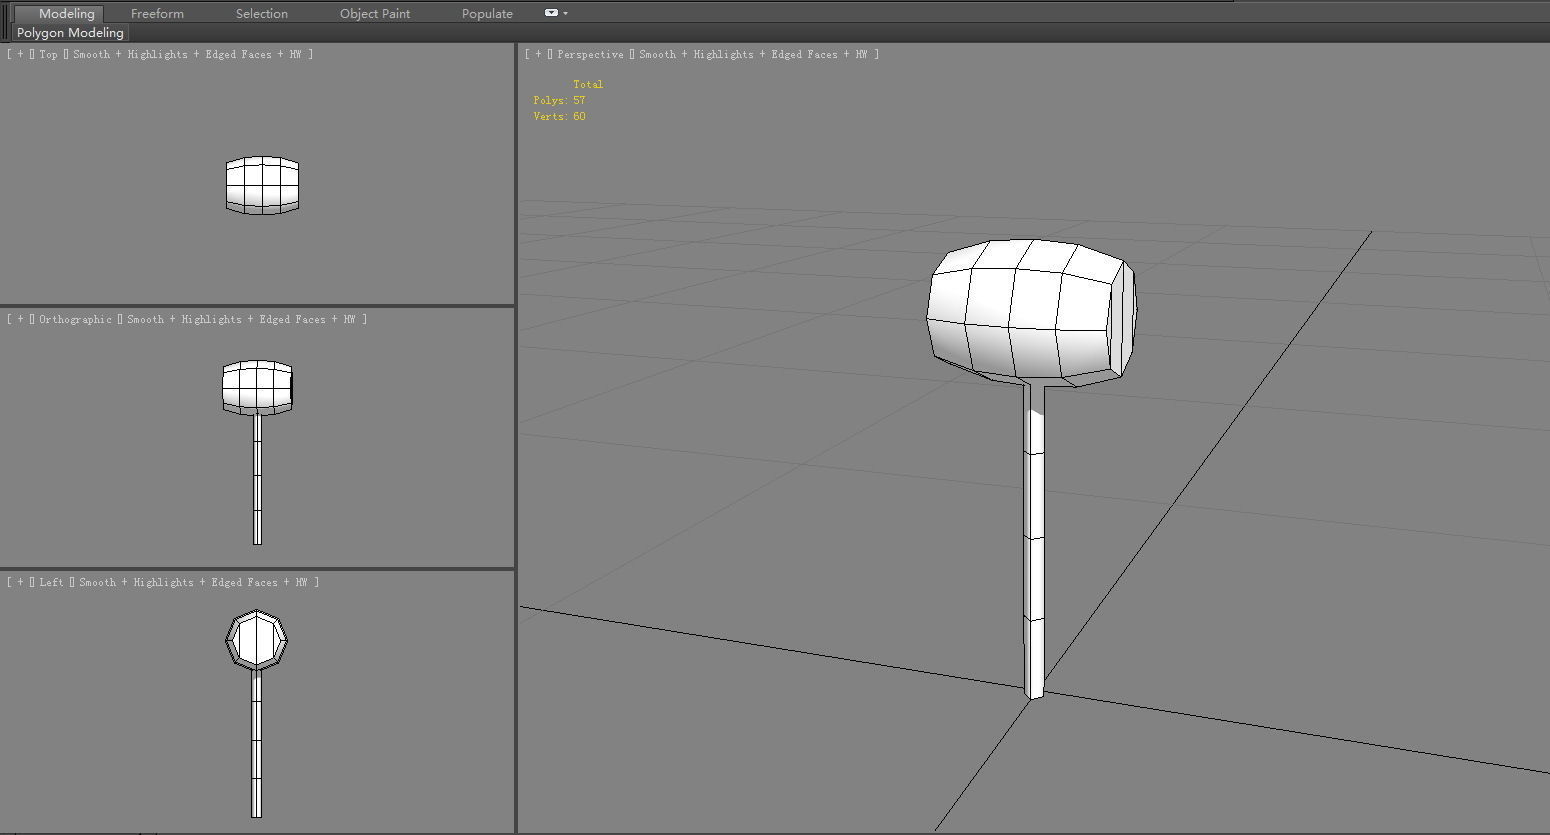Image resolution: width=1550 pixels, height=835 pixels.
Task: Open the Object Paint tab
Action: point(375,14)
